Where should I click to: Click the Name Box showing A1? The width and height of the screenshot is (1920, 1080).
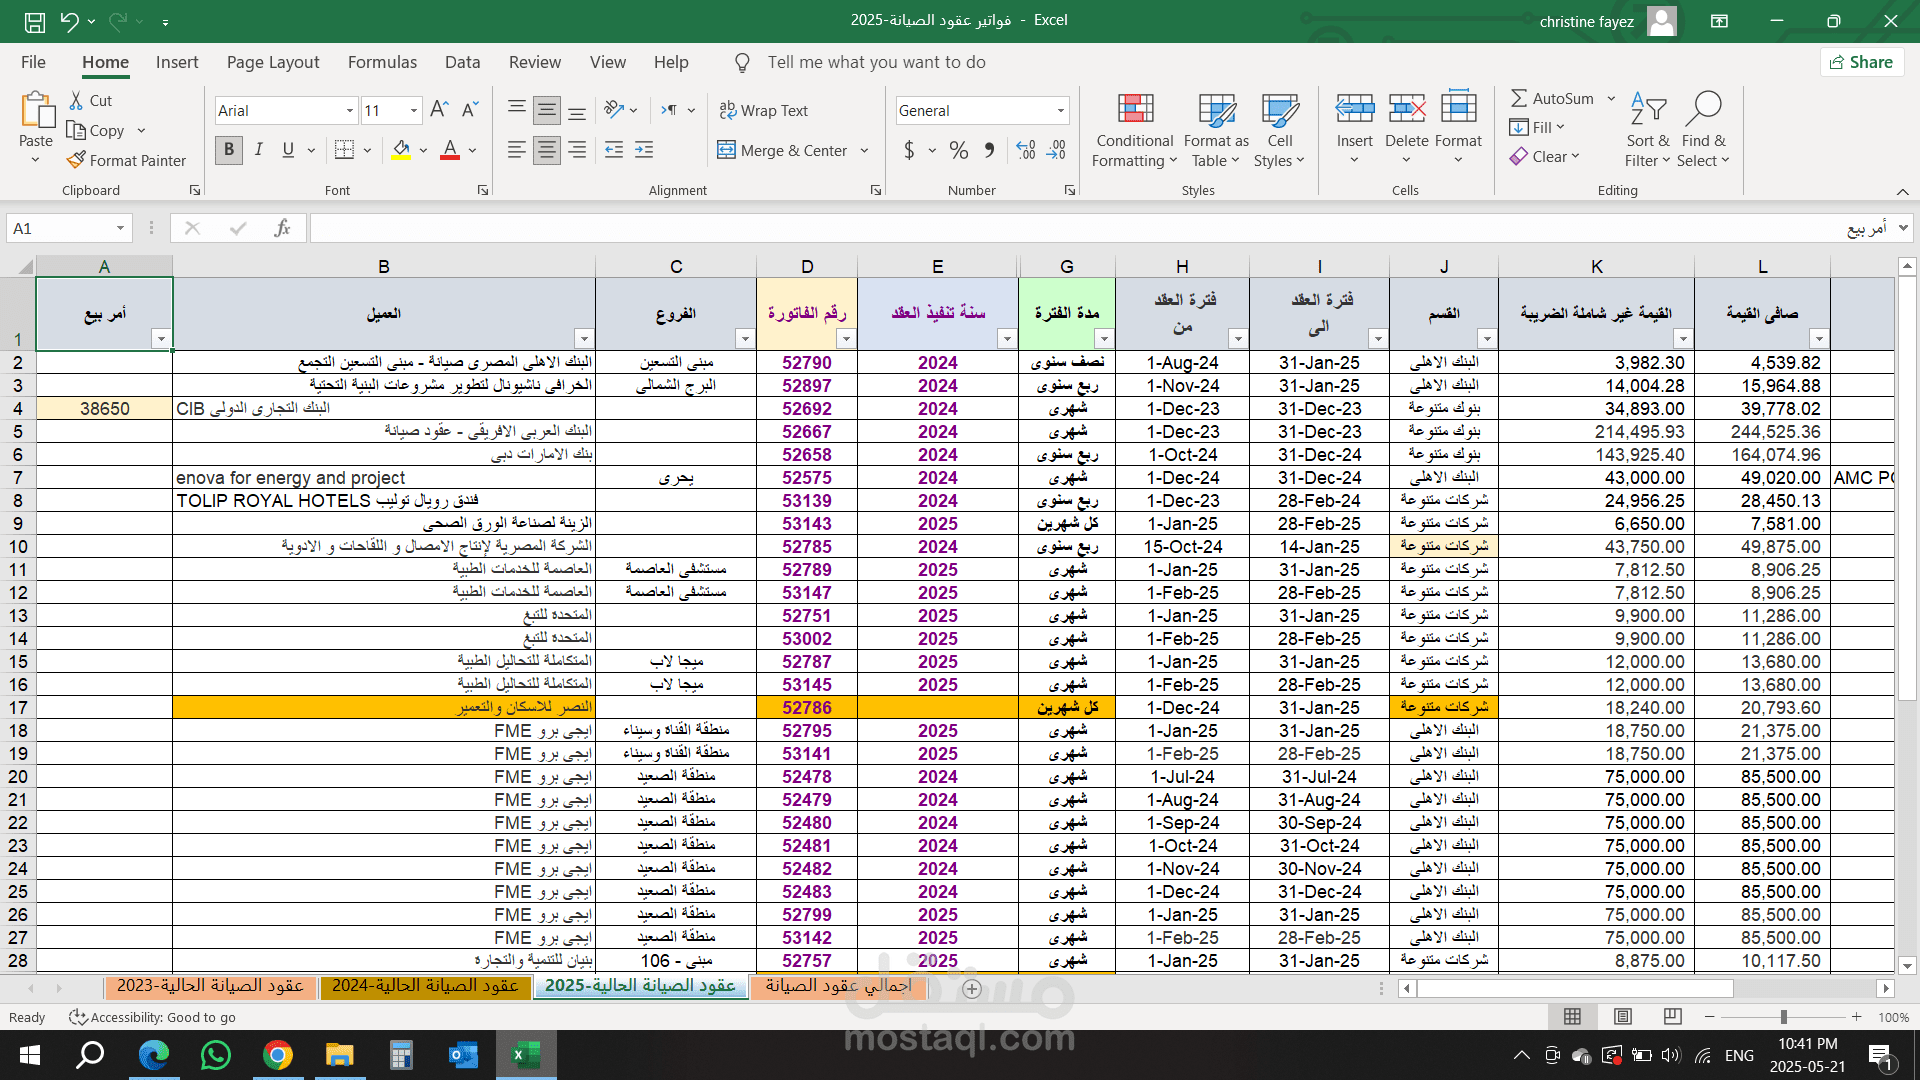coord(62,228)
